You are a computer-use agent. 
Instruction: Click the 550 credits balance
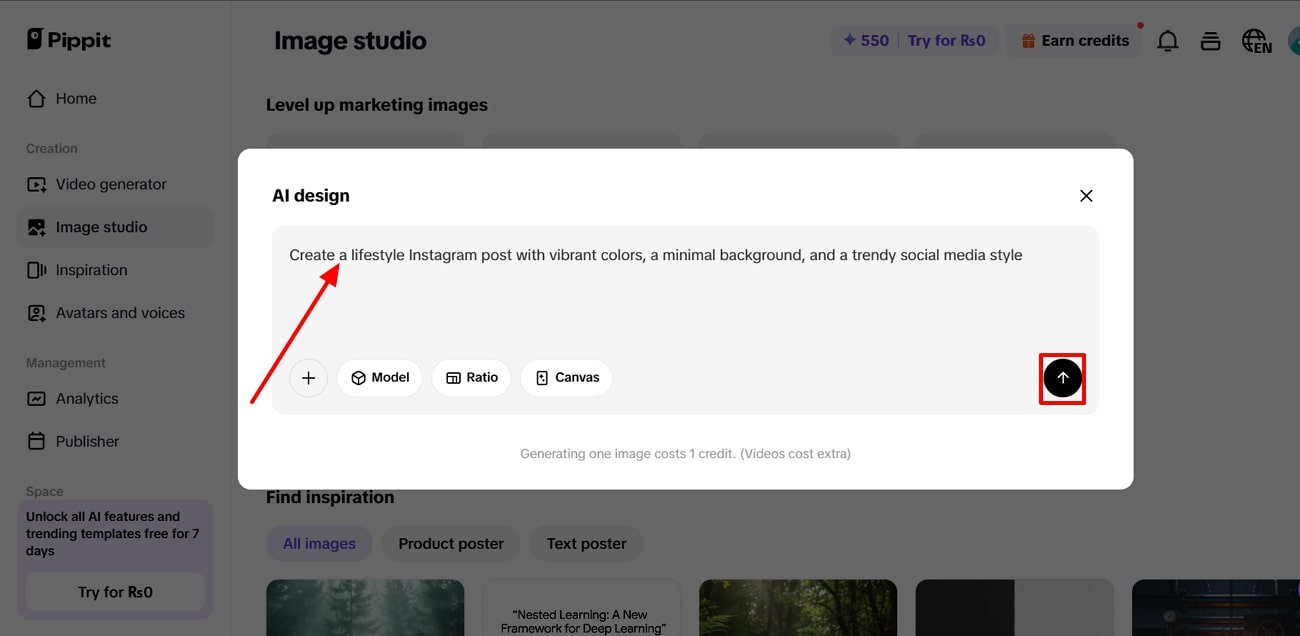point(865,41)
